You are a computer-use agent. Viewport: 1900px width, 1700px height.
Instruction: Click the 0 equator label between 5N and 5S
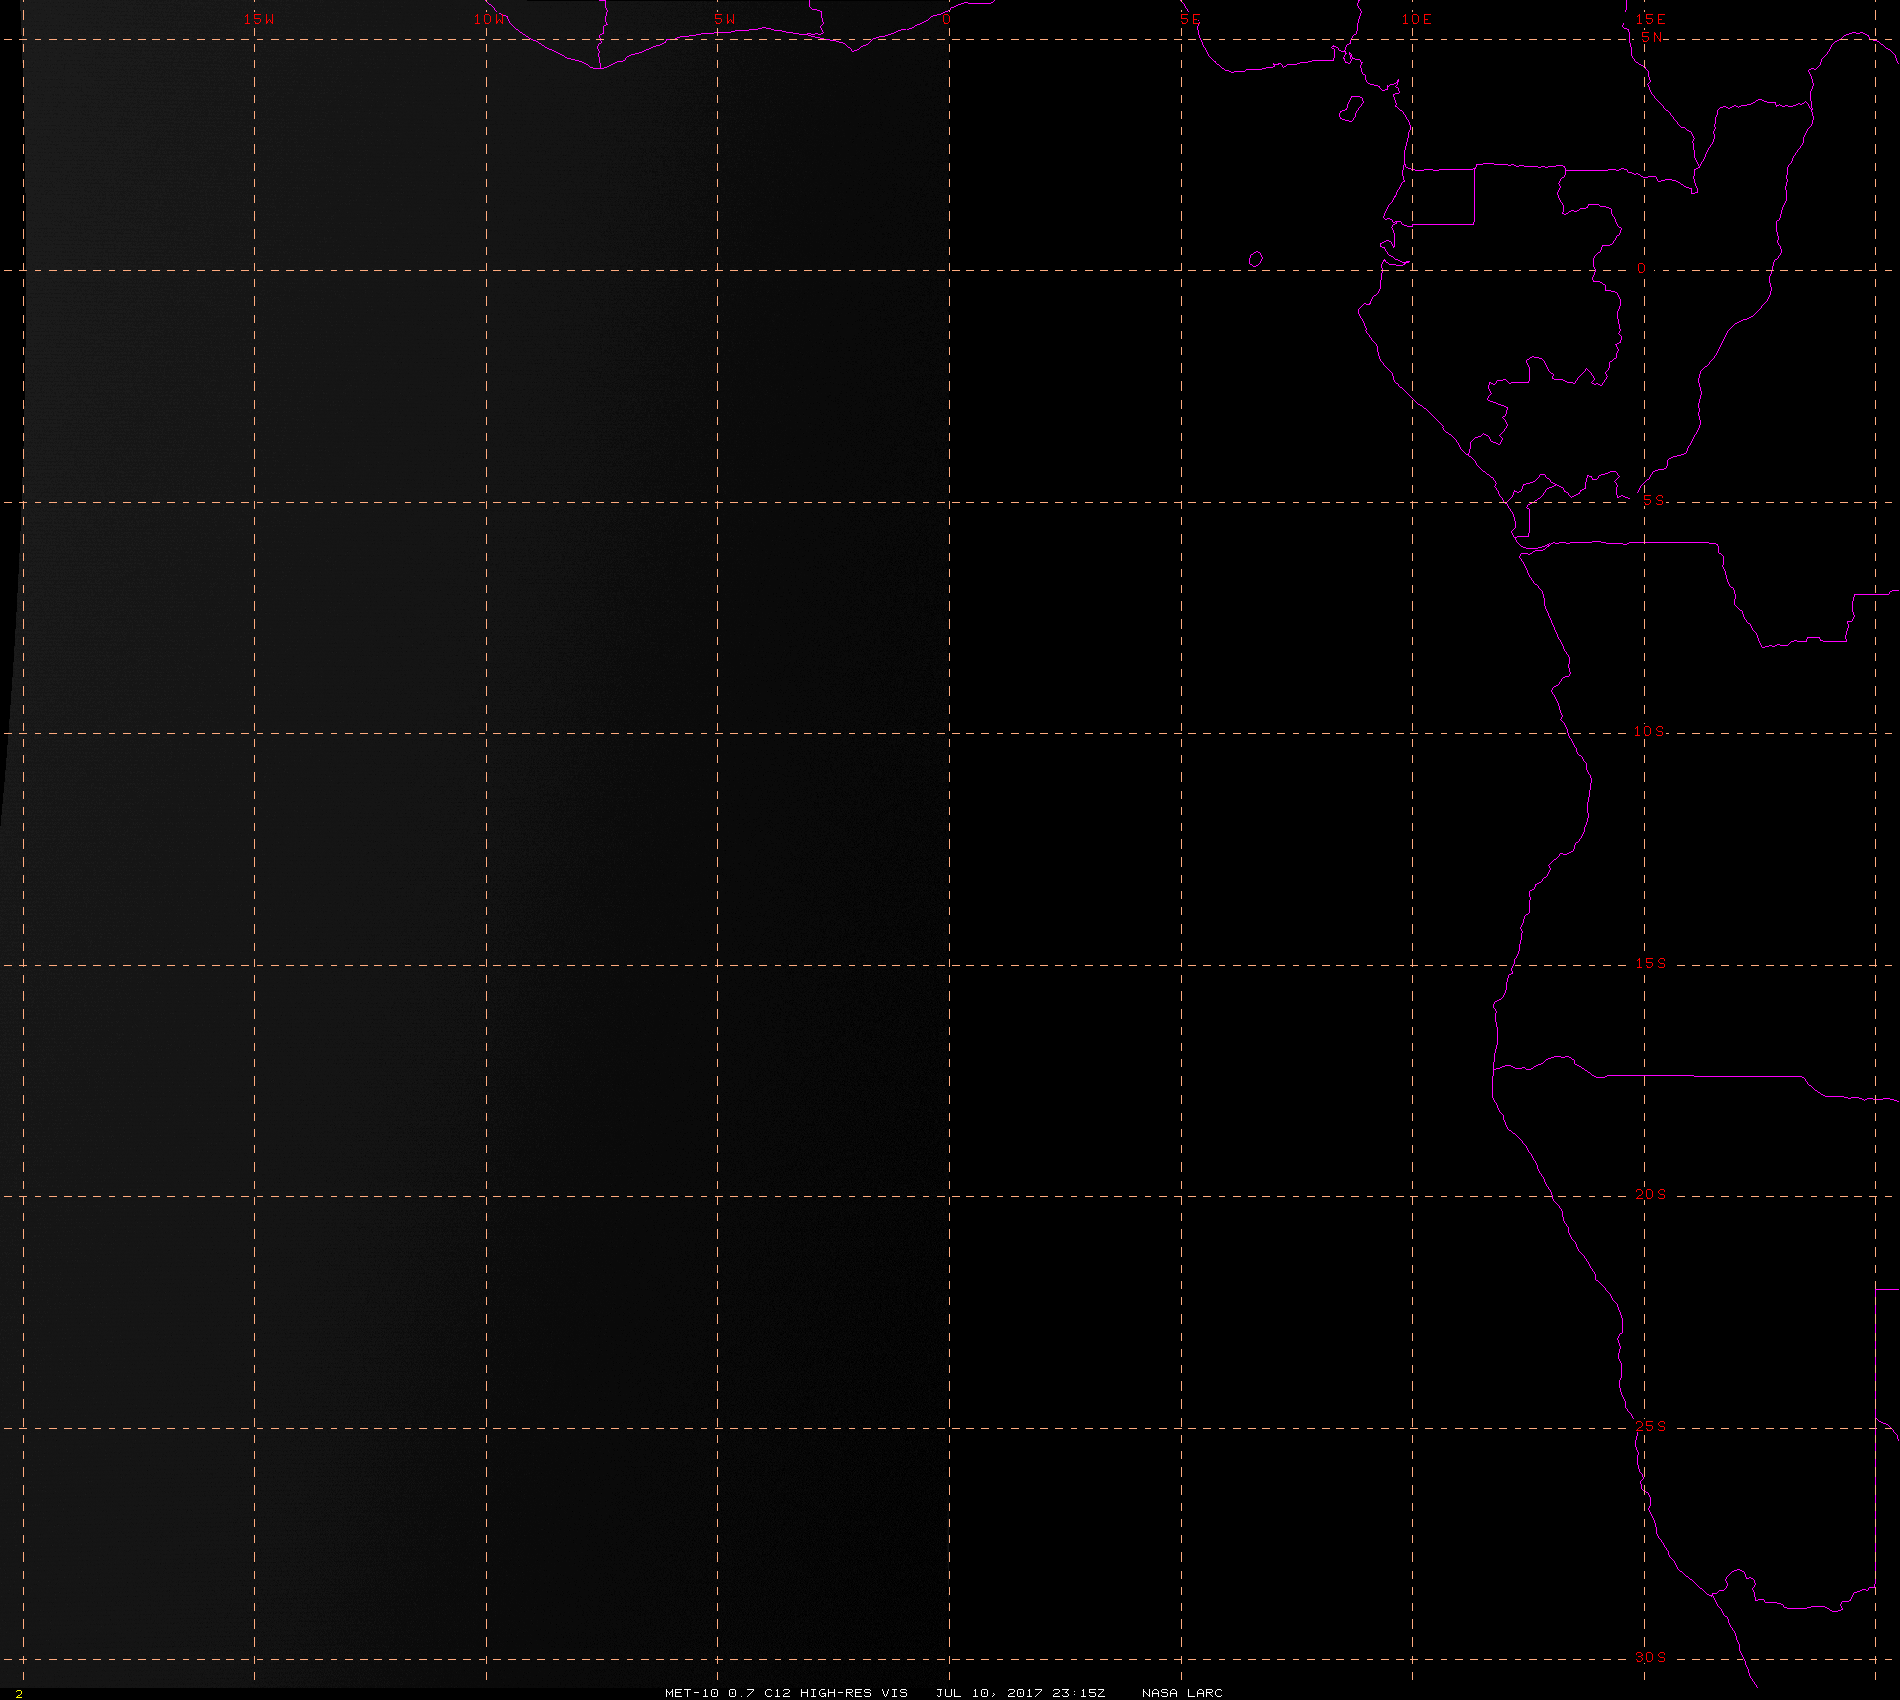[1641, 269]
